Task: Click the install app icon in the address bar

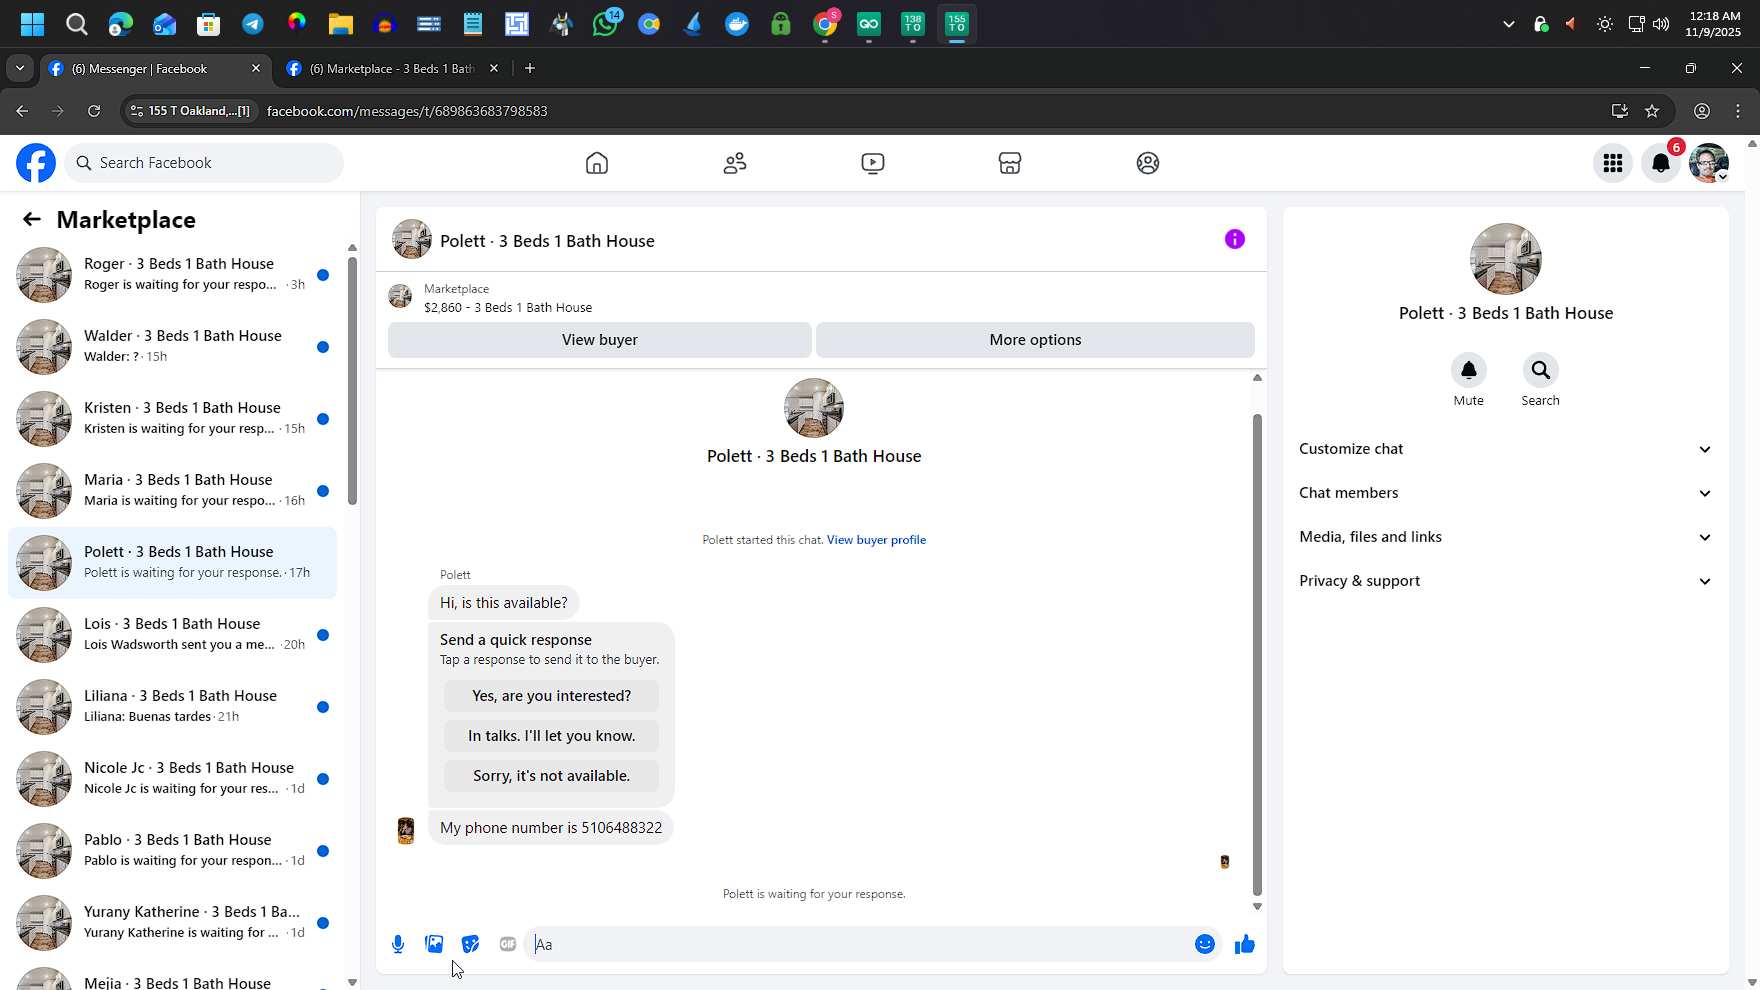Action: pyautogui.click(x=1620, y=111)
